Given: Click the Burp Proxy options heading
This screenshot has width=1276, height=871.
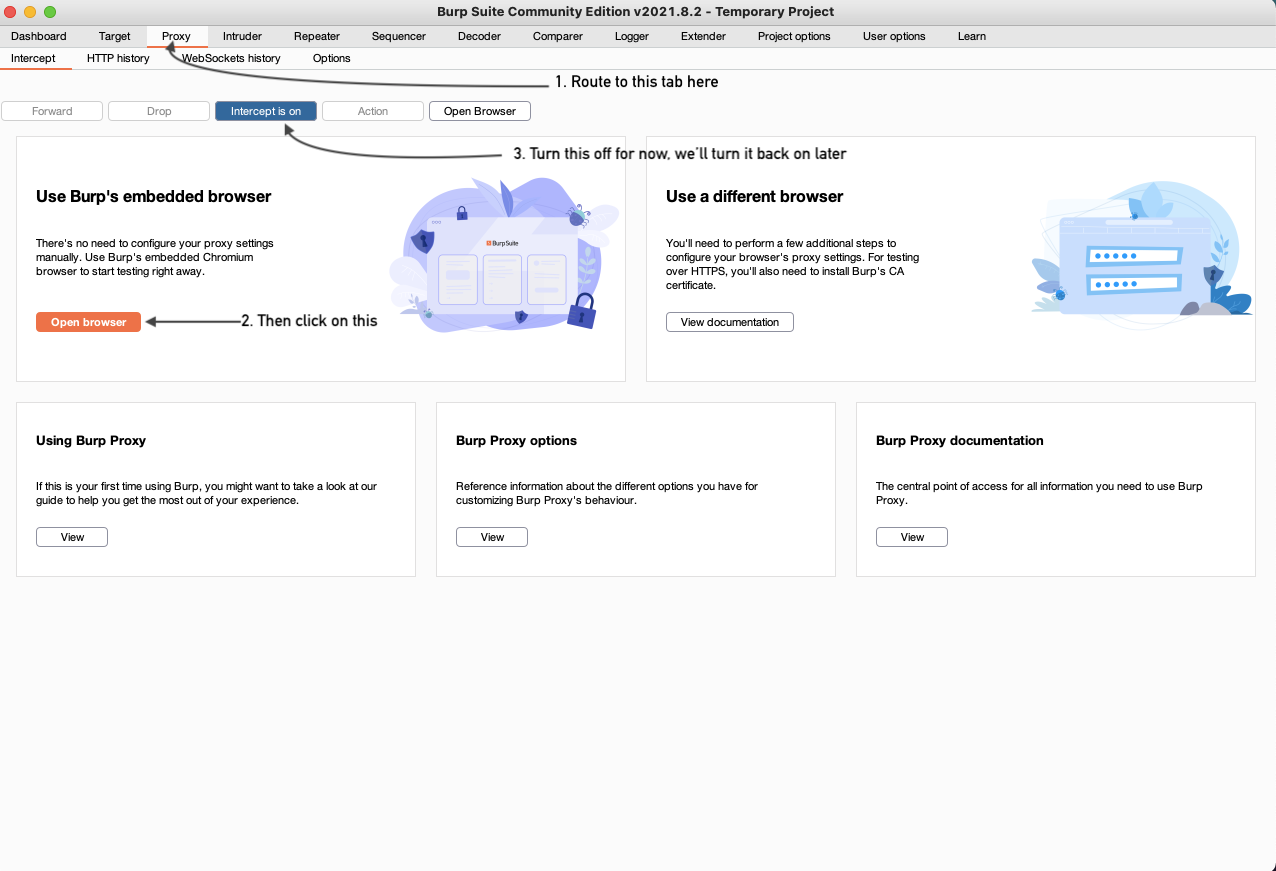Looking at the screenshot, I should [x=516, y=440].
